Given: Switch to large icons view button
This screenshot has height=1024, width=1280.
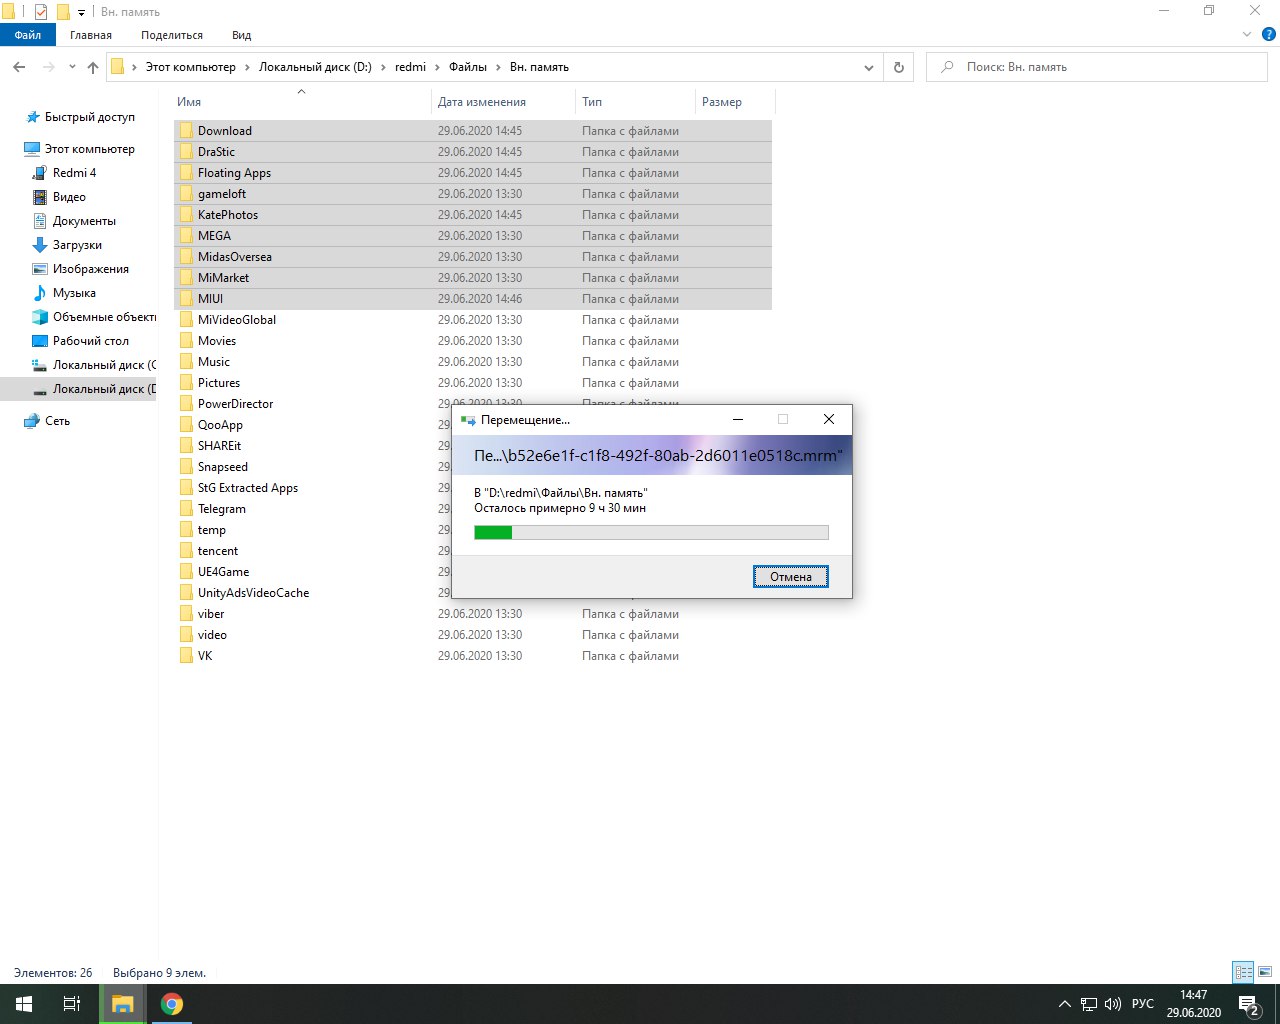Looking at the screenshot, I should pyautogui.click(x=1265, y=972).
